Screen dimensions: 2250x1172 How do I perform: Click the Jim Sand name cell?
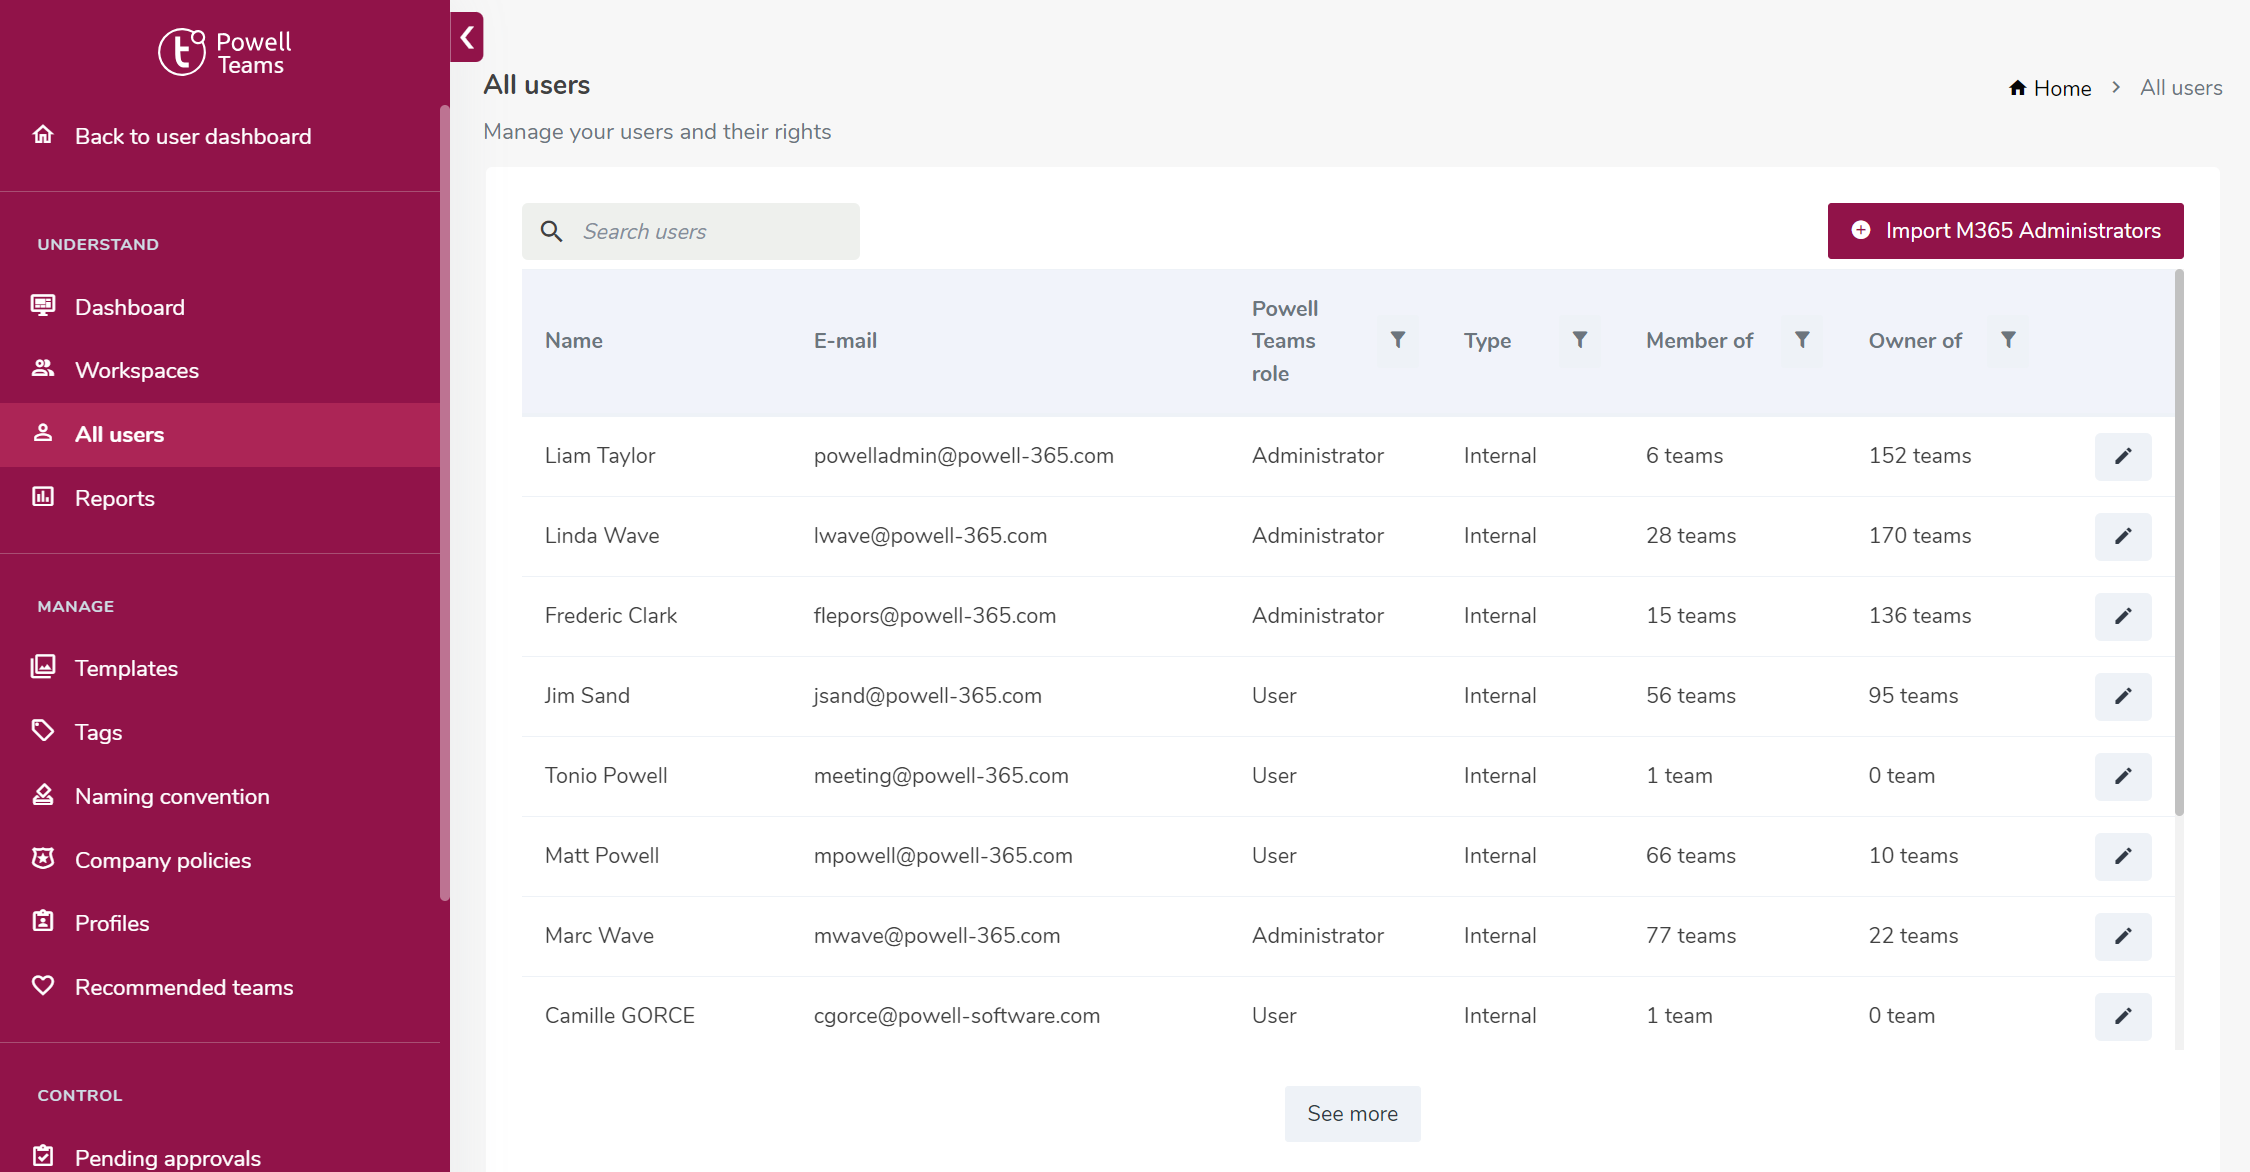click(x=587, y=696)
